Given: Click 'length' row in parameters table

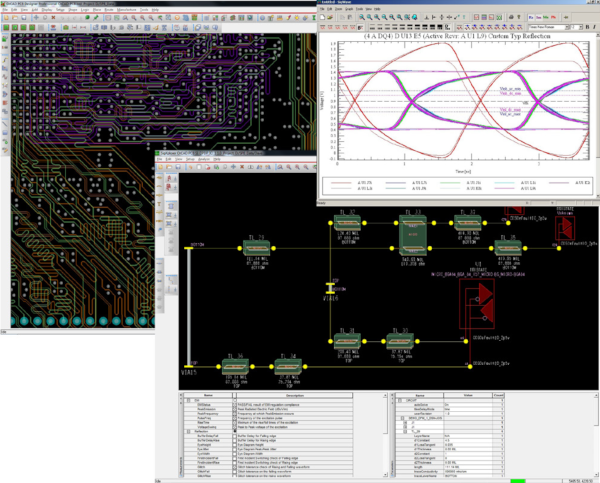Looking at the screenshot, I should (x=450, y=467).
